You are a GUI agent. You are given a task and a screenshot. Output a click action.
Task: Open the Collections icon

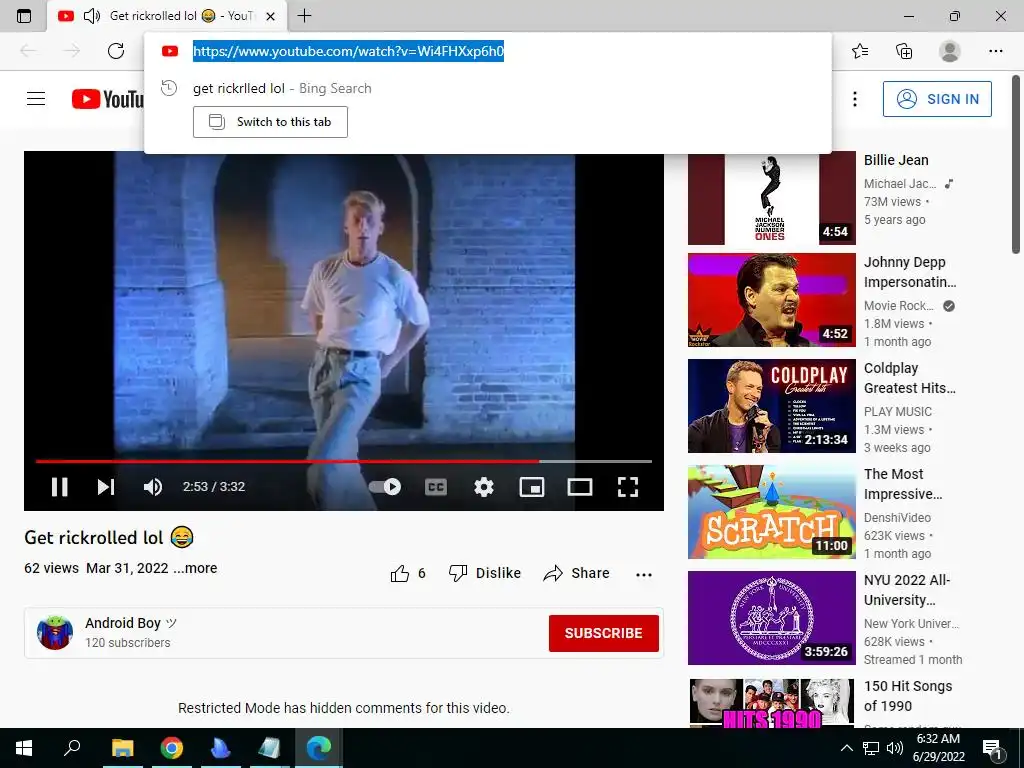click(x=904, y=51)
